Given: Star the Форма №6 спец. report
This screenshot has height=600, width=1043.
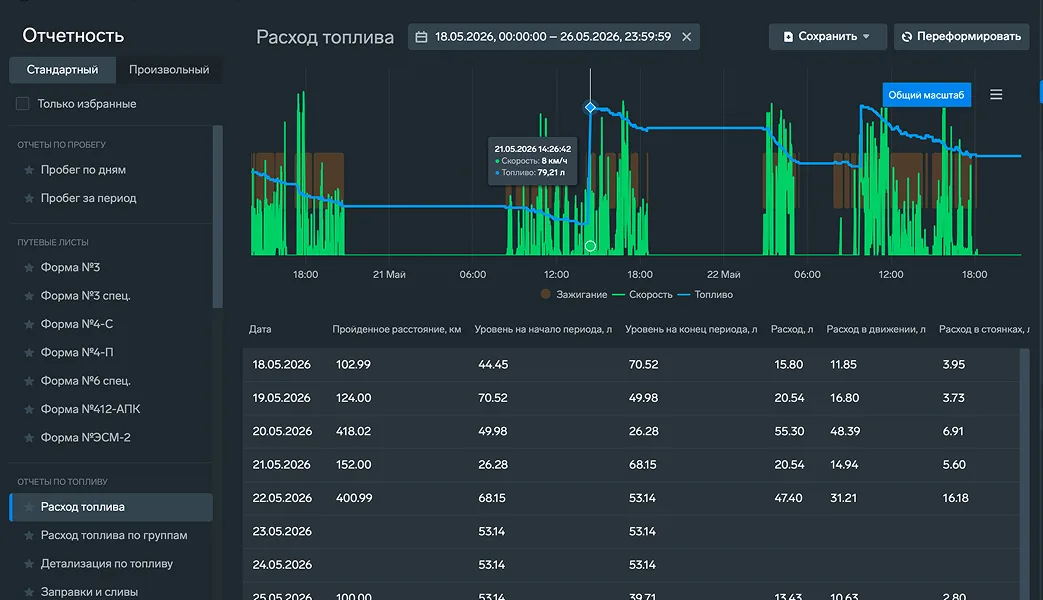Looking at the screenshot, I should pos(29,381).
